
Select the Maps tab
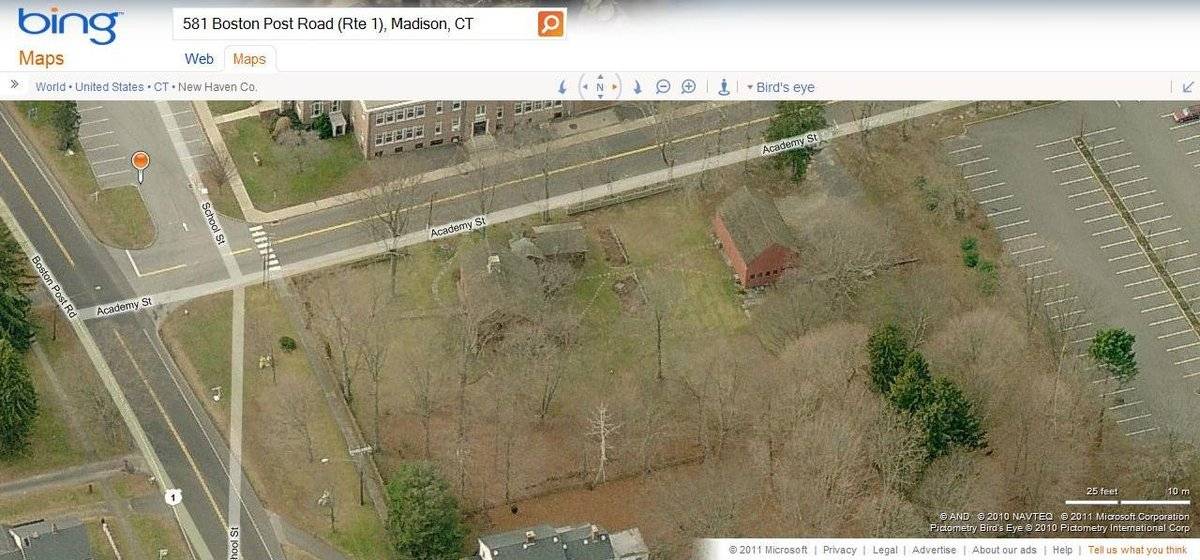(x=249, y=59)
